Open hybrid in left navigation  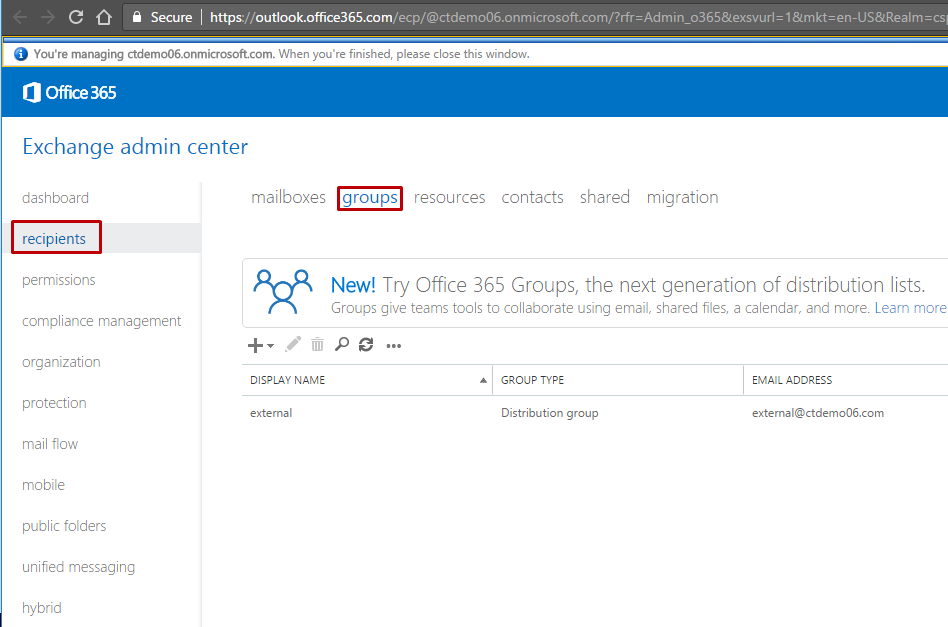coord(42,608)
